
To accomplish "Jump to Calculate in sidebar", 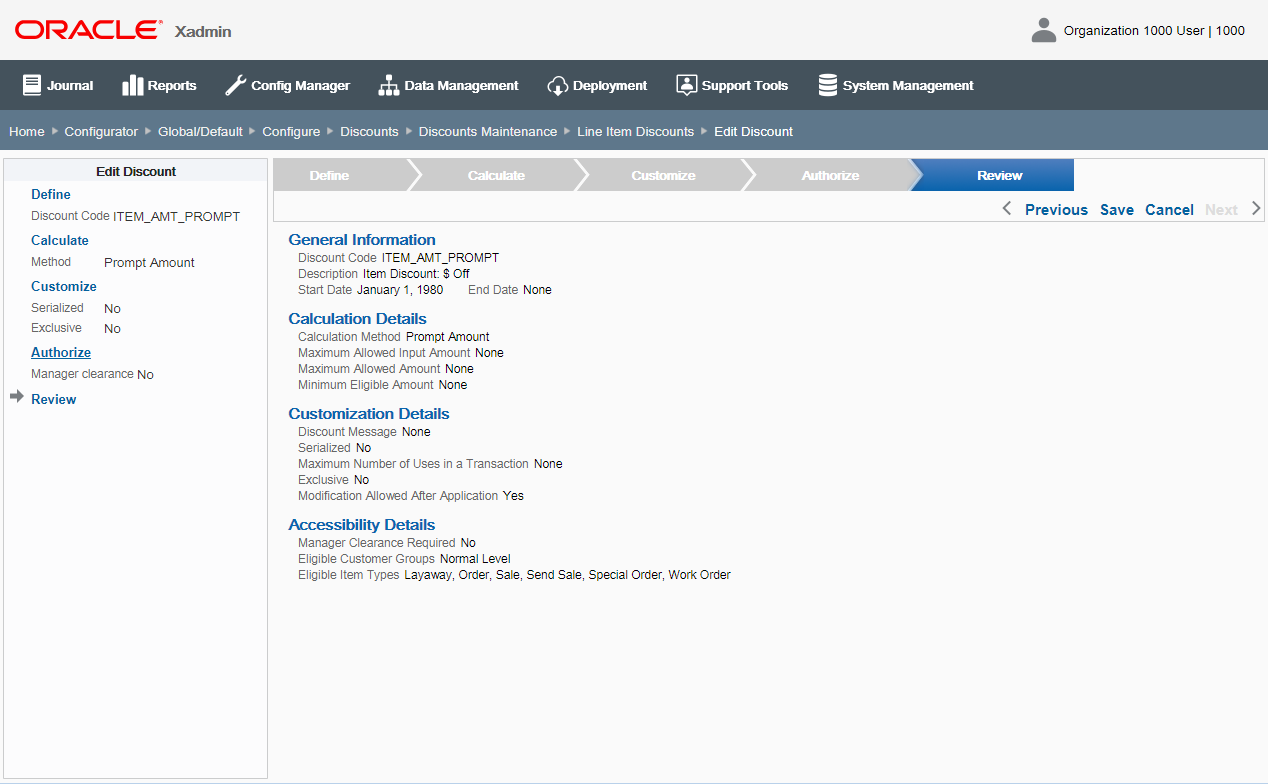I will click(60, 240).
